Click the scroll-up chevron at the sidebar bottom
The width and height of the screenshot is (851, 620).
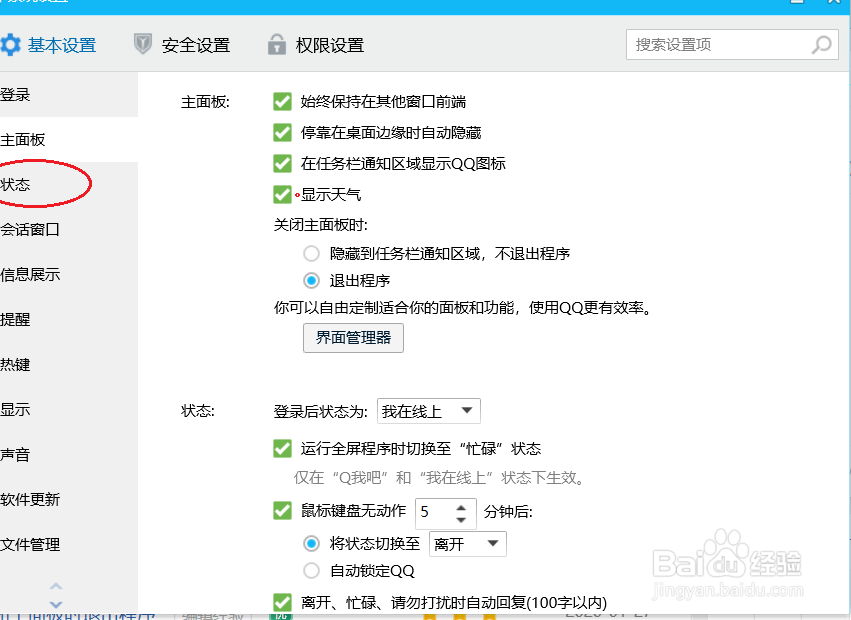pos(55,588)
